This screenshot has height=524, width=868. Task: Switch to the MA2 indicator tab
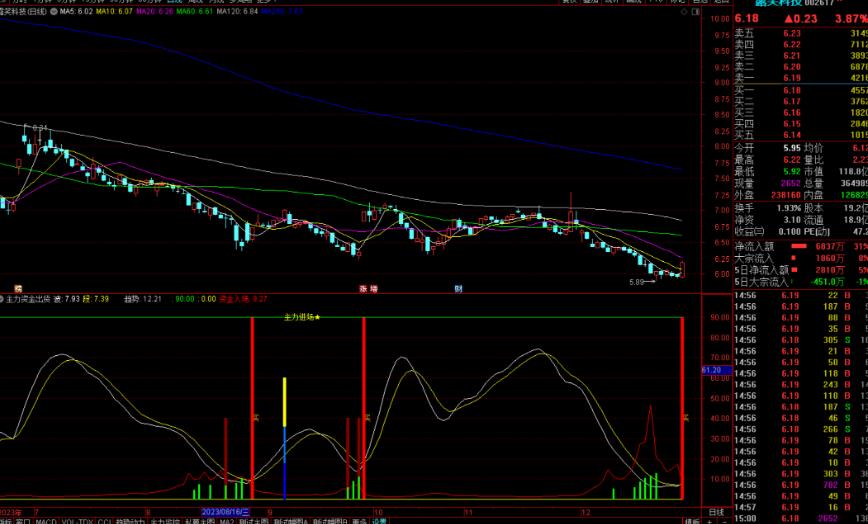227,521
